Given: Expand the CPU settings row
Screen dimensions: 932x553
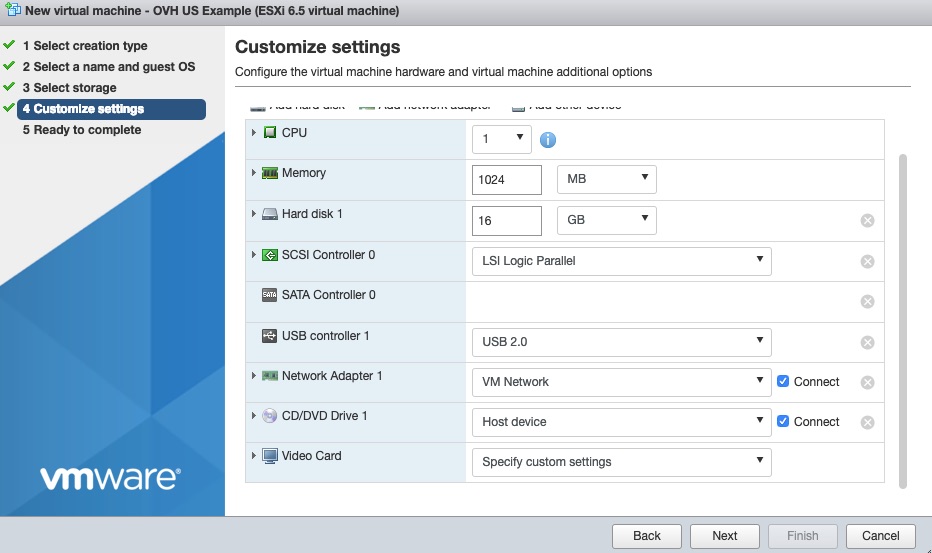Looking at the screenshot, I should [x=254, y=133].
